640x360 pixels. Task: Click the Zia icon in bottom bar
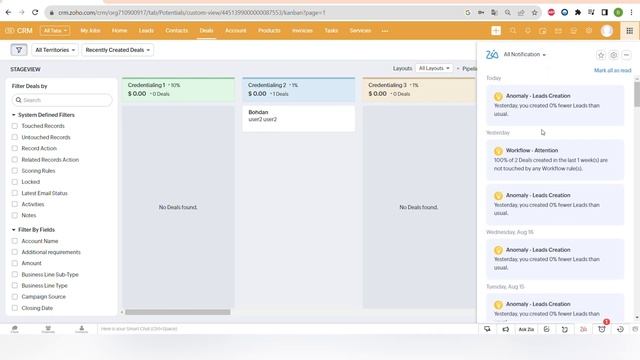[x=583, y=329]
